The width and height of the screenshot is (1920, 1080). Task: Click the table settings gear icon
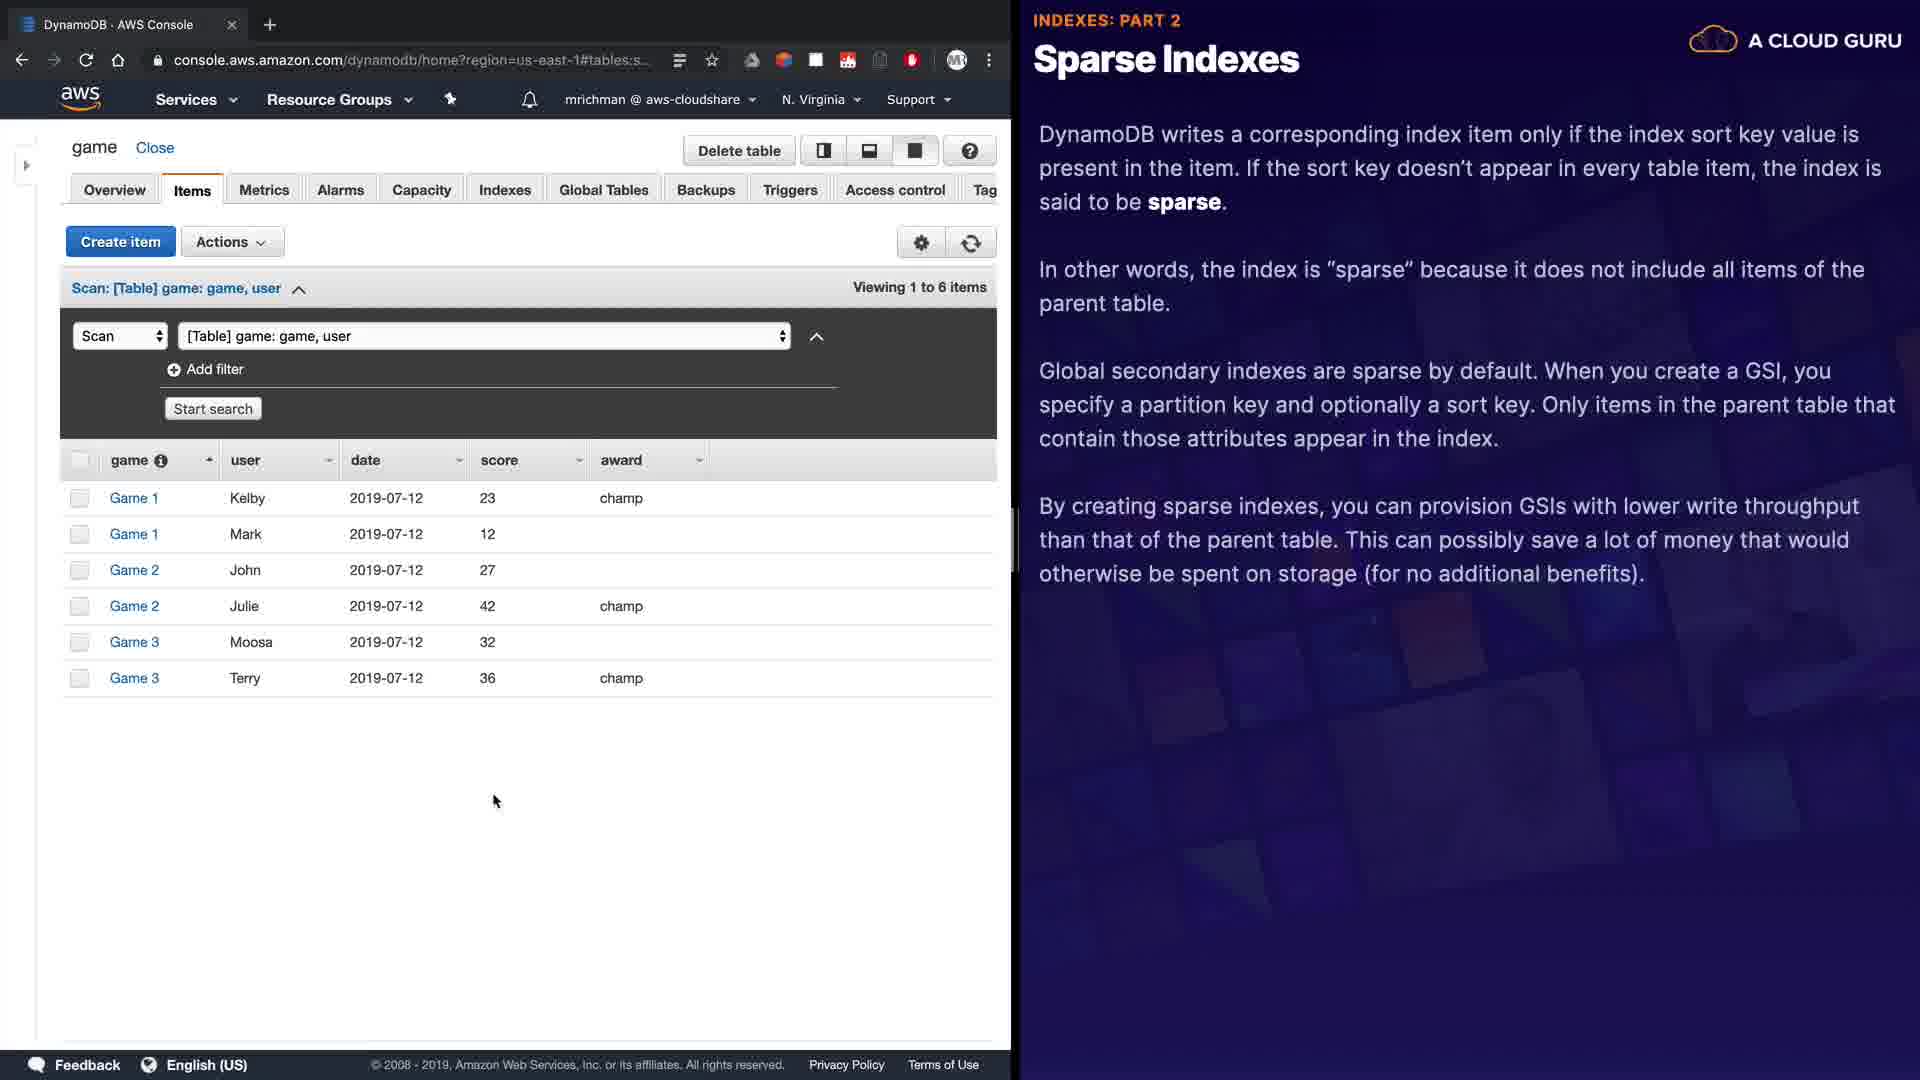point(921,243)
